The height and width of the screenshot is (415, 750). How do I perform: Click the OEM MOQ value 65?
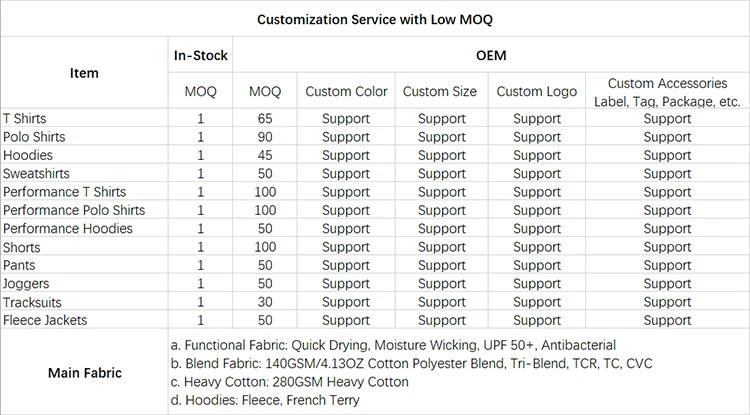265,119
